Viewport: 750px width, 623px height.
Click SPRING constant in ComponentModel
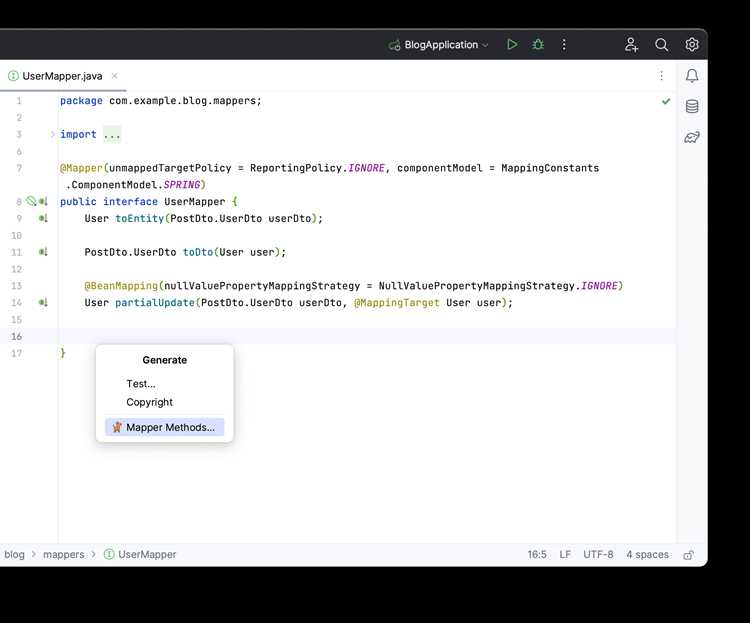tap(182, 185)
